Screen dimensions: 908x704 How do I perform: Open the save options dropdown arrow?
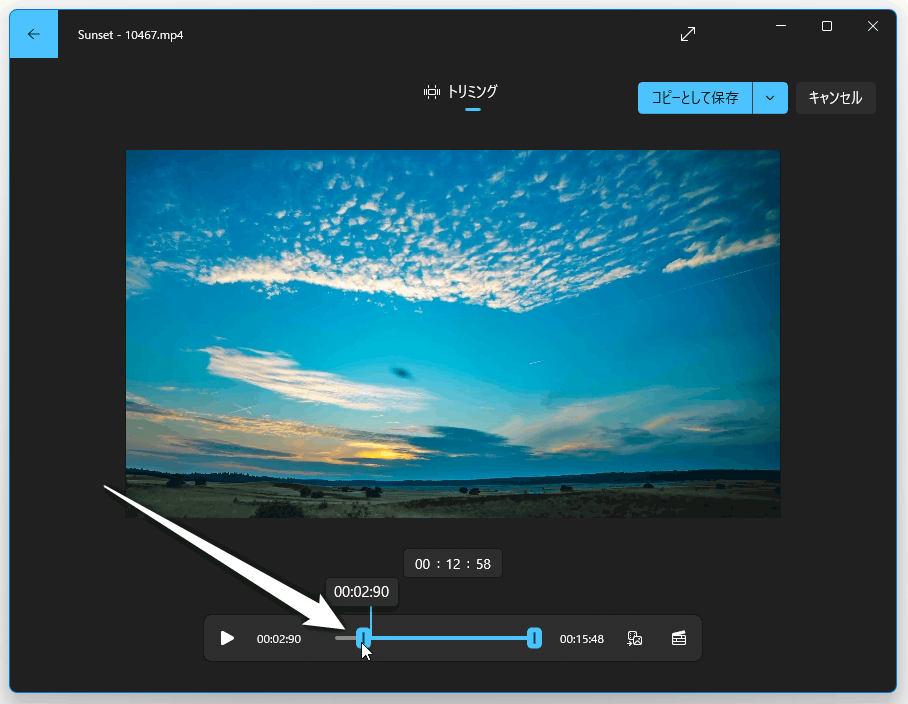(770, 98)
